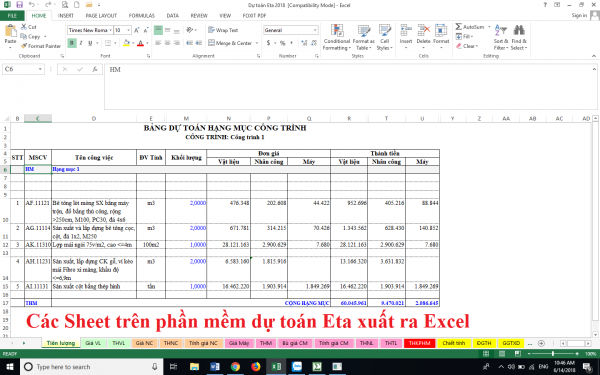This screenshot has width=600, height=375.
Task: Toggle Italic formatting
Action: (x=81, y=43)
